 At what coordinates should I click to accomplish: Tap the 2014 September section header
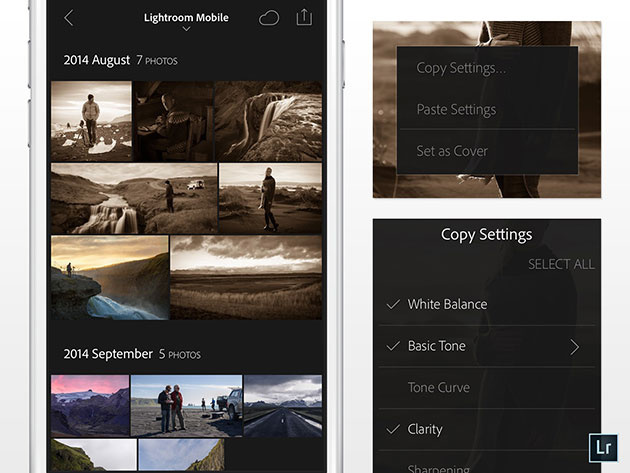click(132, 354)
